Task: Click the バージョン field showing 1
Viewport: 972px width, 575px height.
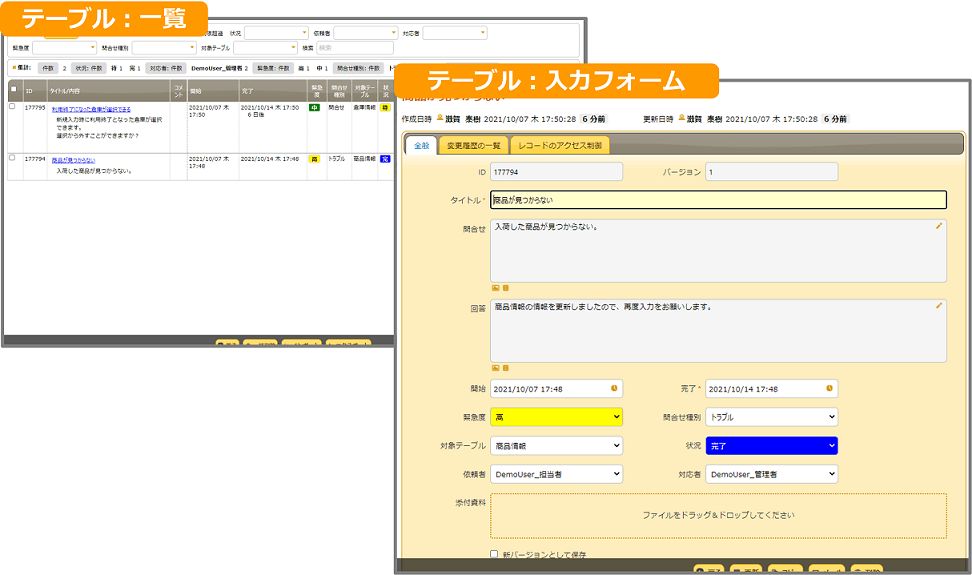Action: (771, 172)
